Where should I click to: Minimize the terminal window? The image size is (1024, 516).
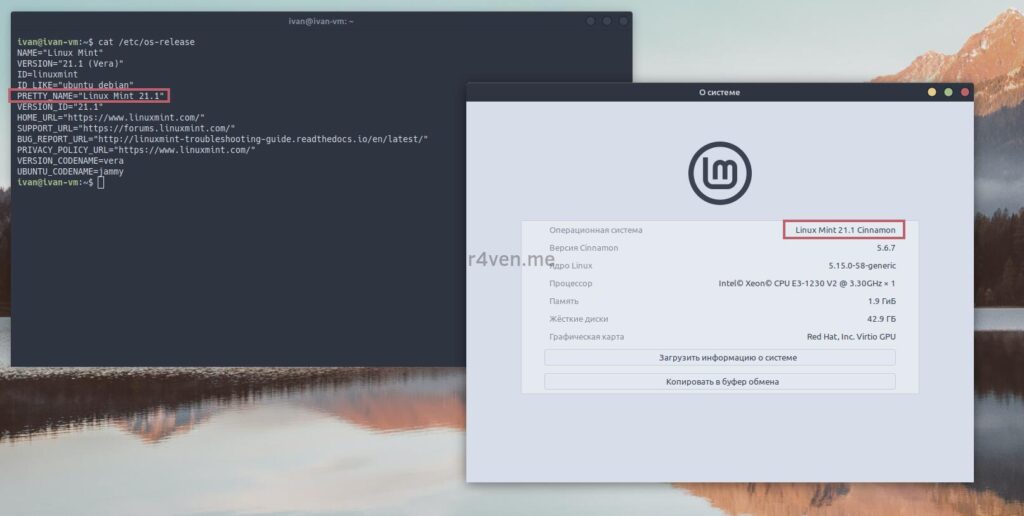pos(591,21)
